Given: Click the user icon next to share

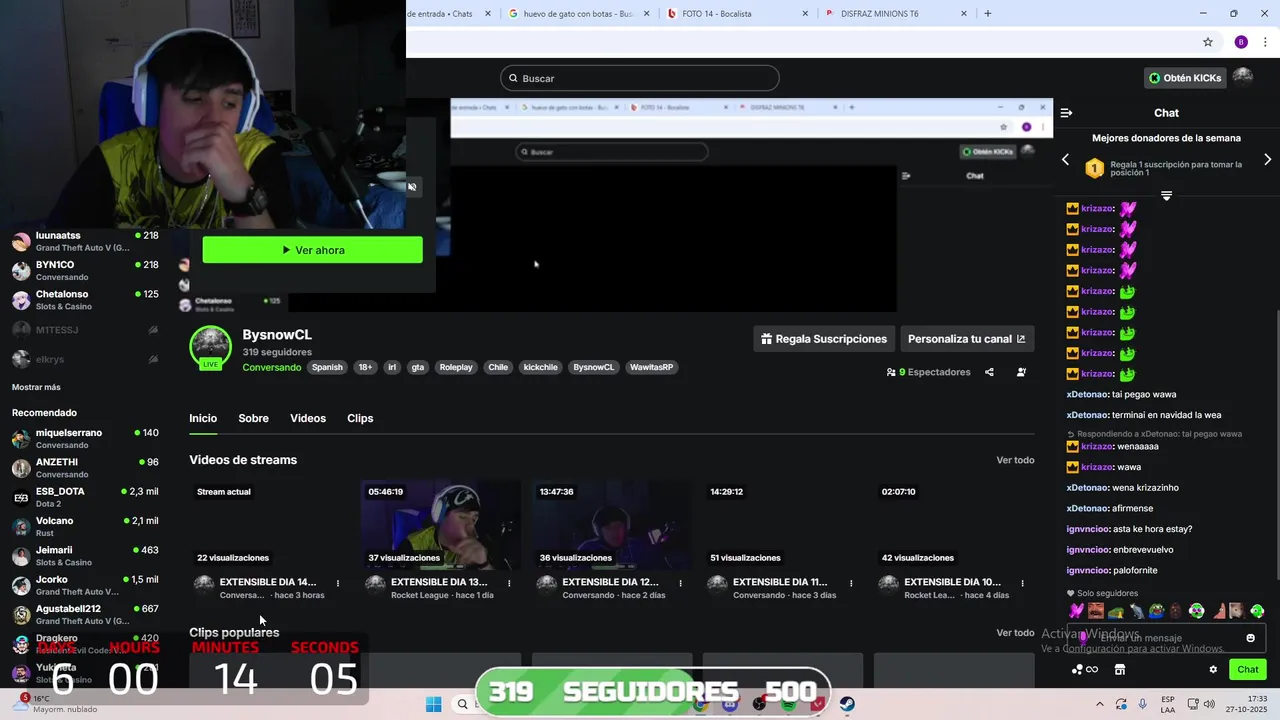Looking at the screenshot, I should [1021, 372].
